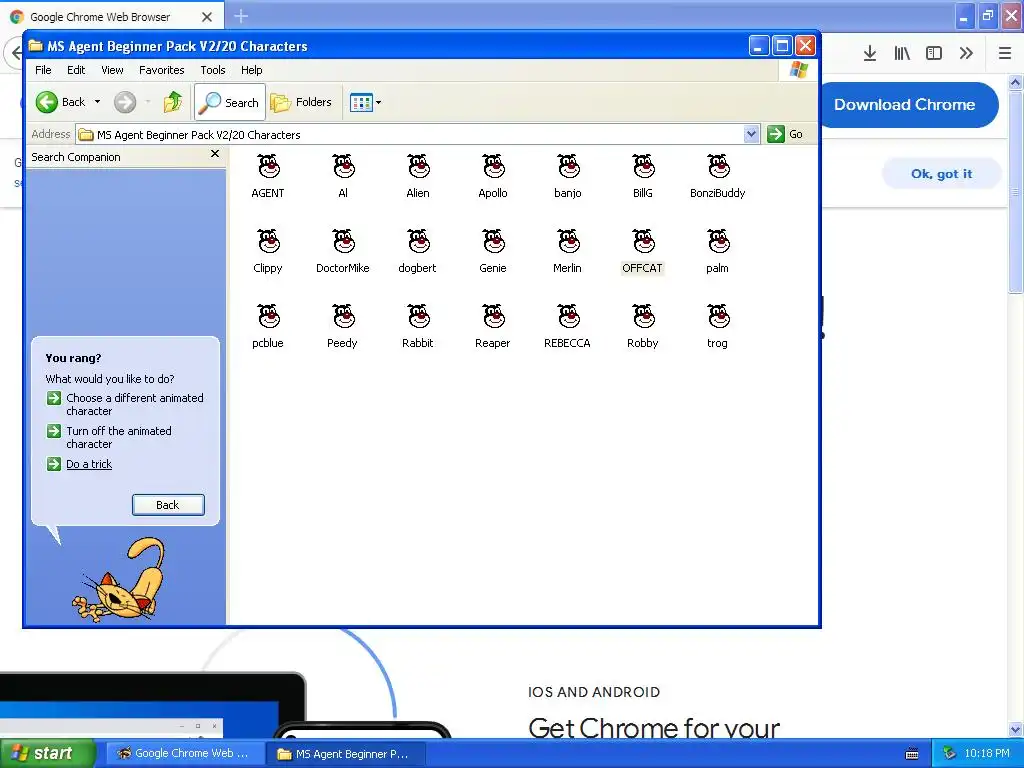Select the Merlin character icon
This screenshot has height=768, width=1024.
[568, 242]
